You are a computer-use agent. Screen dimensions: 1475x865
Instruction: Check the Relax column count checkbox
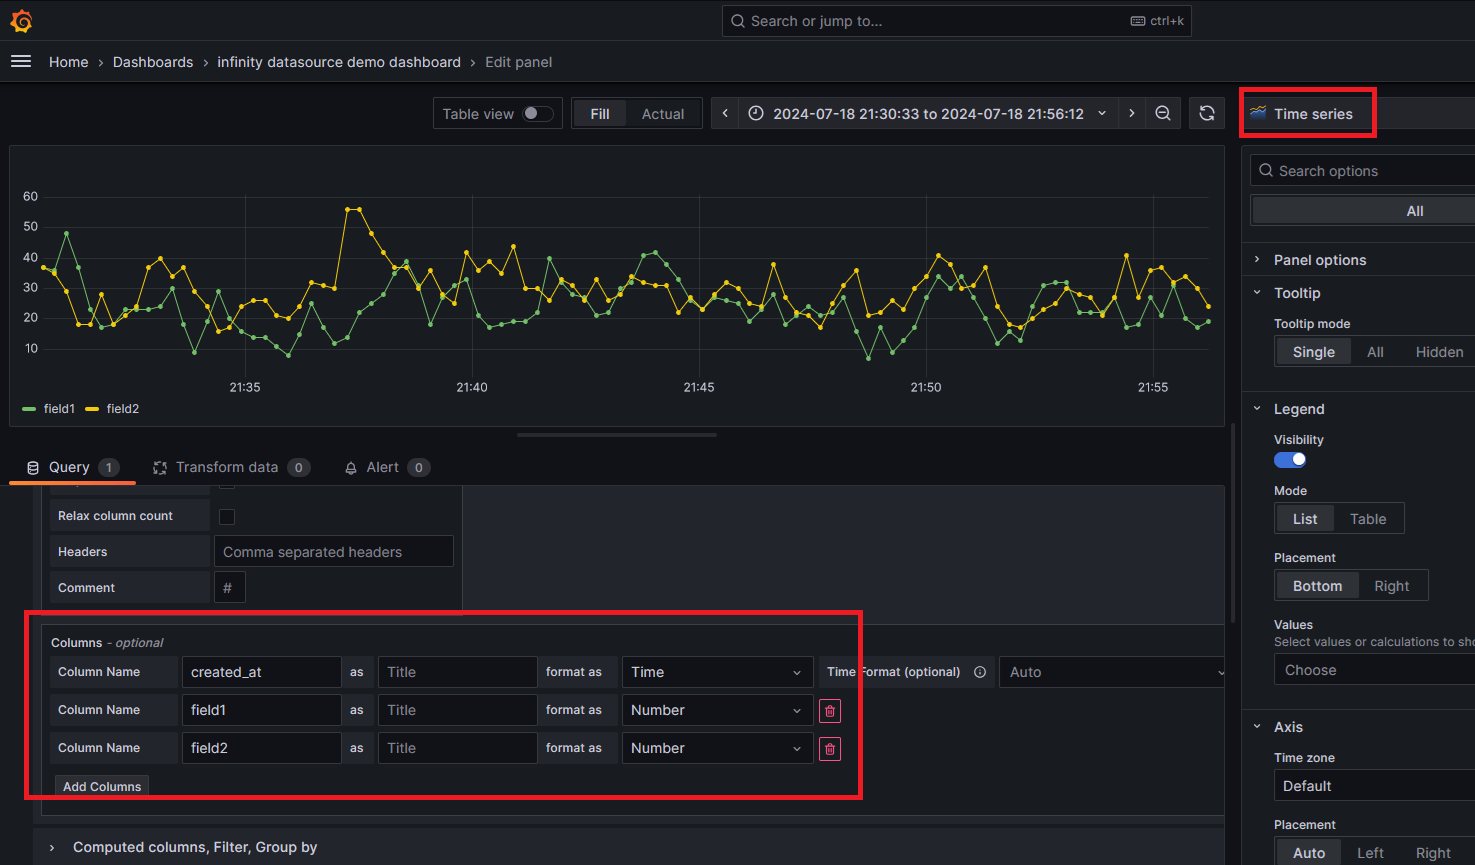tap(227, 517)
